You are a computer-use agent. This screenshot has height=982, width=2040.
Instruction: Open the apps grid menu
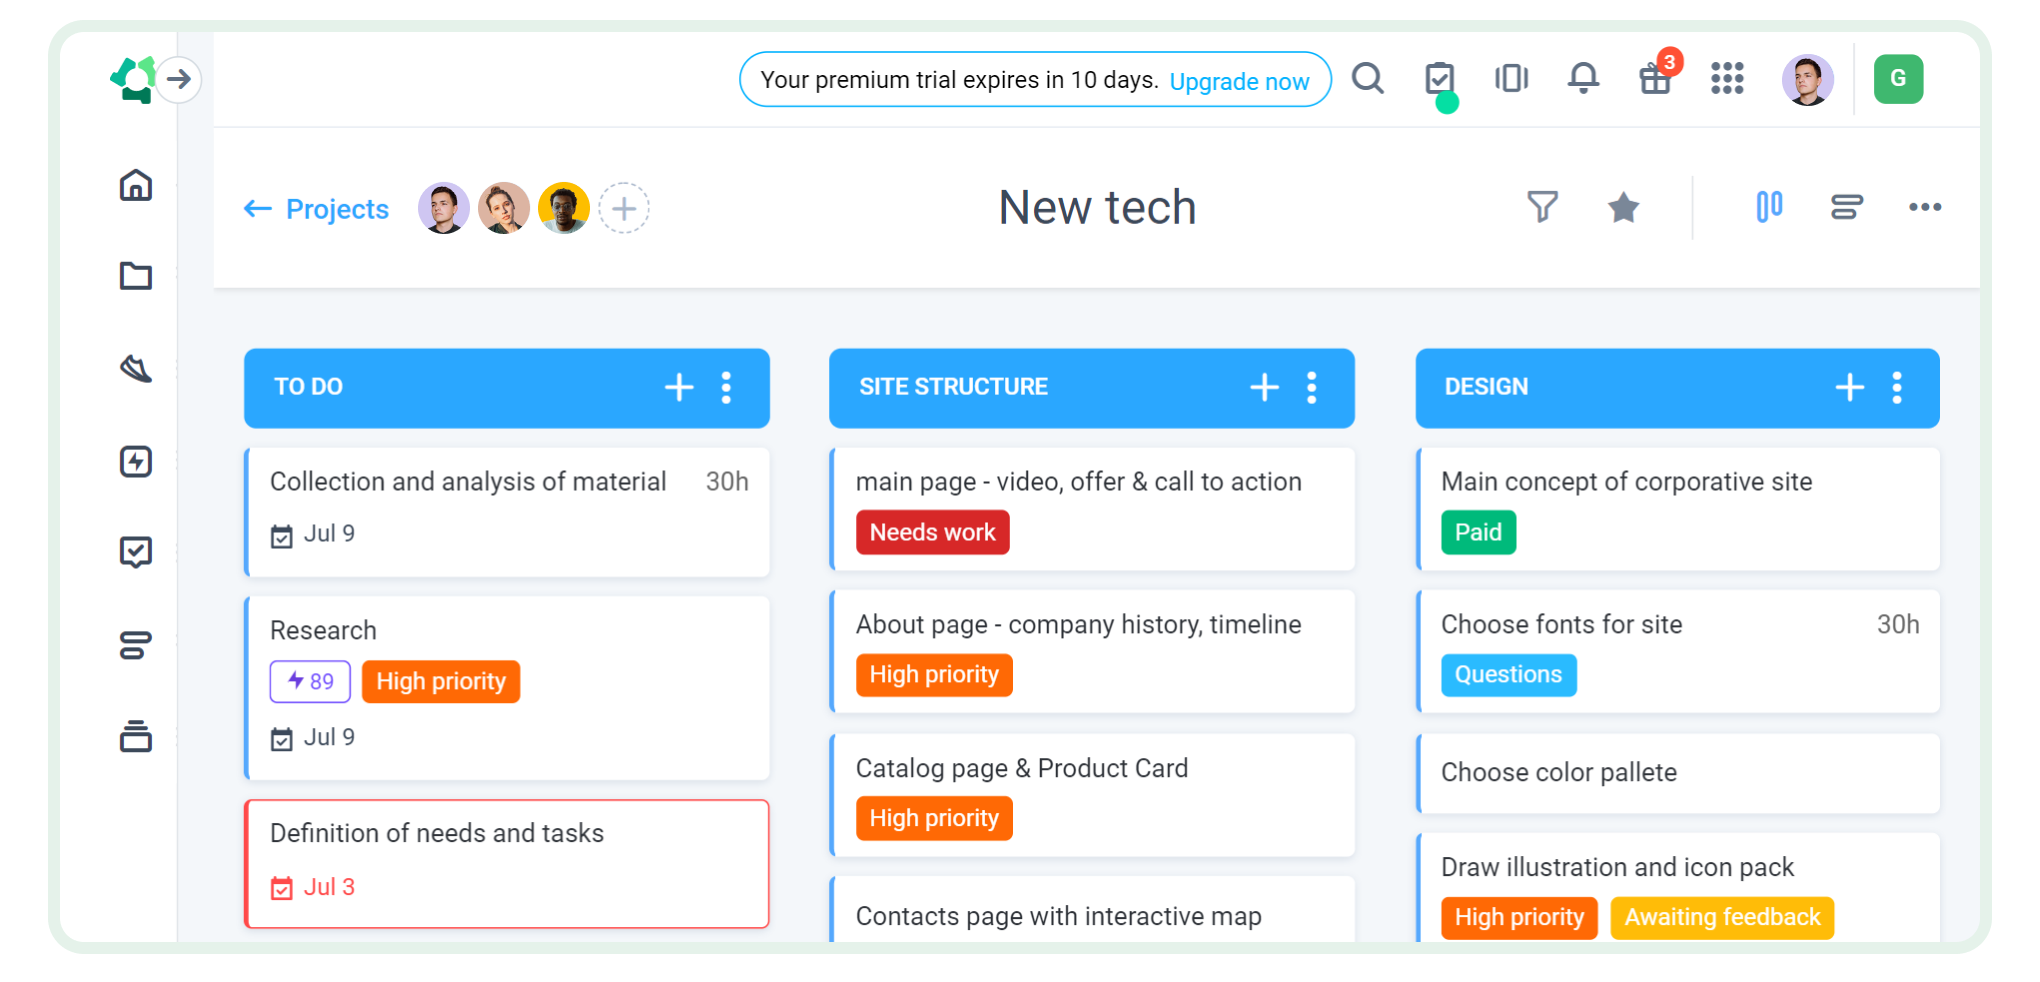pyautogui.click(x=1727, y=78)
